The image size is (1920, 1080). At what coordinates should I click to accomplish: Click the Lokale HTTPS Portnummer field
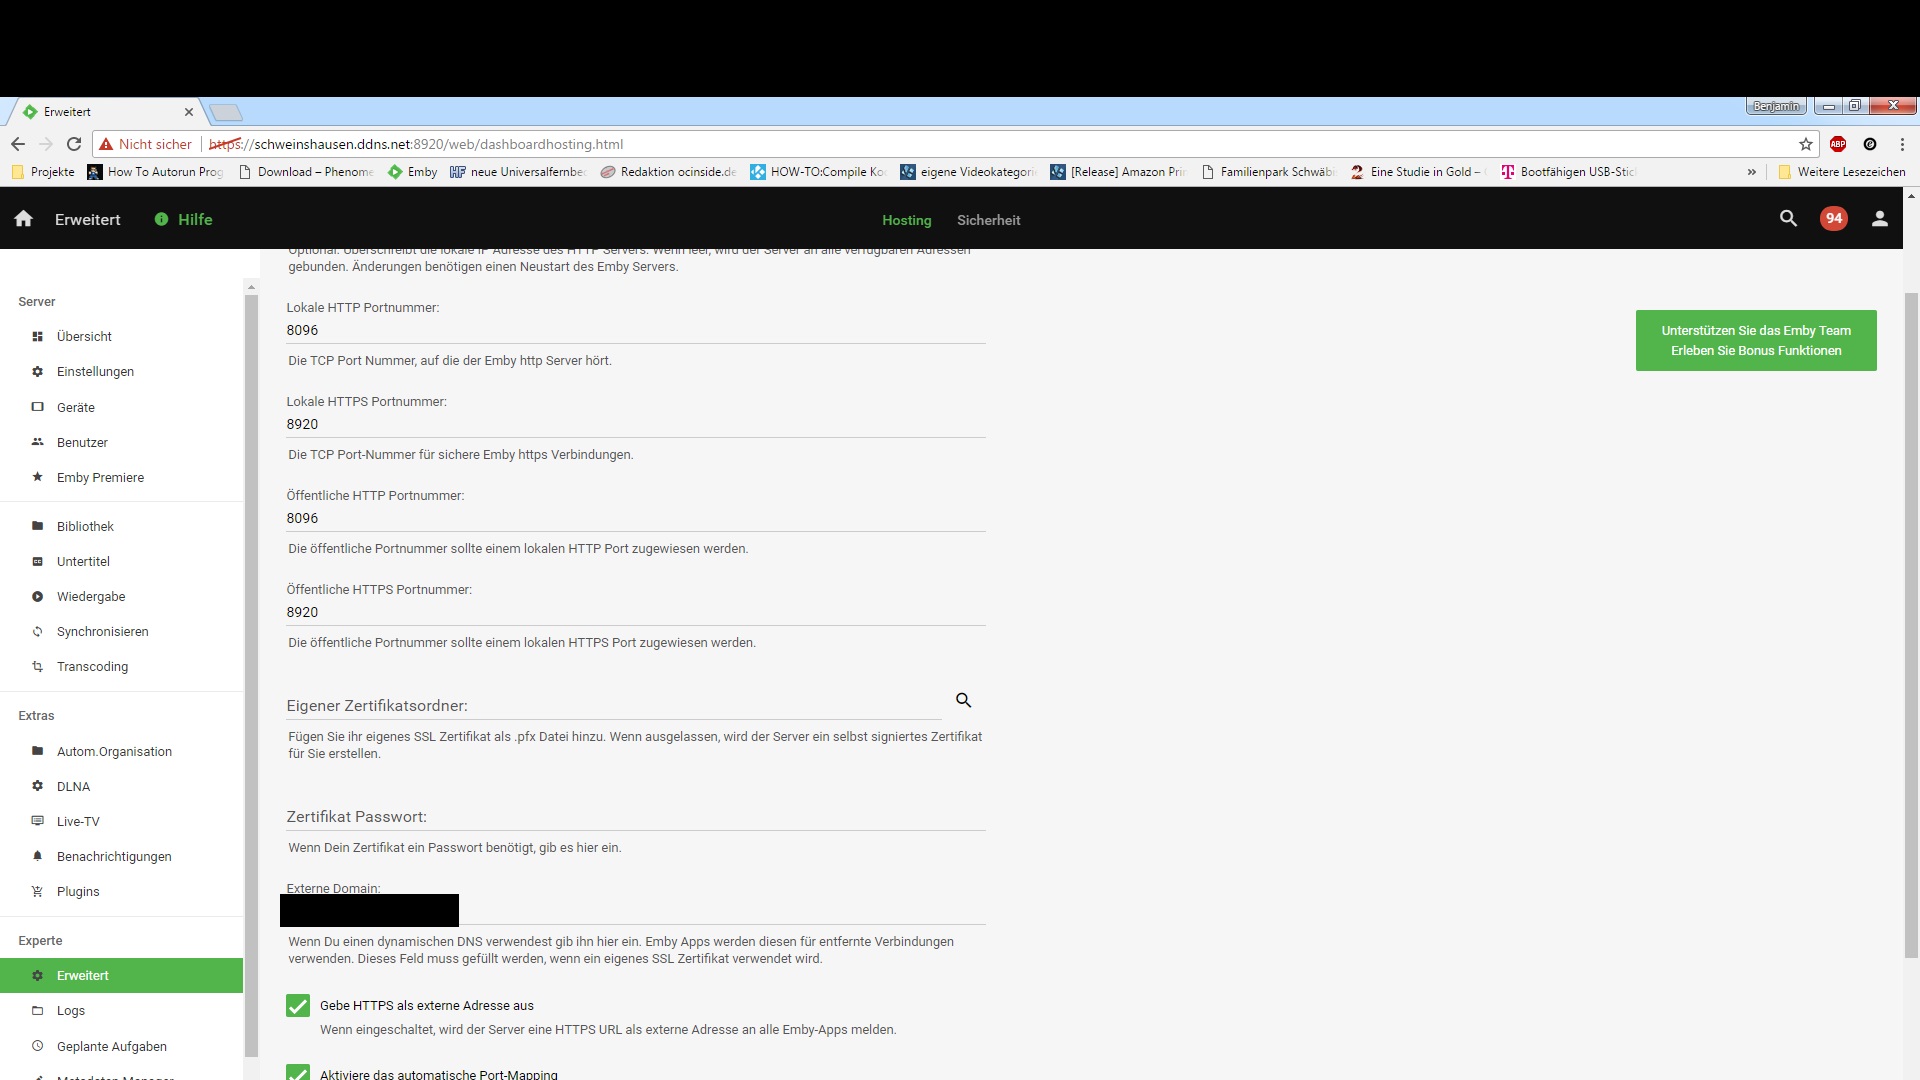(636, 424)
